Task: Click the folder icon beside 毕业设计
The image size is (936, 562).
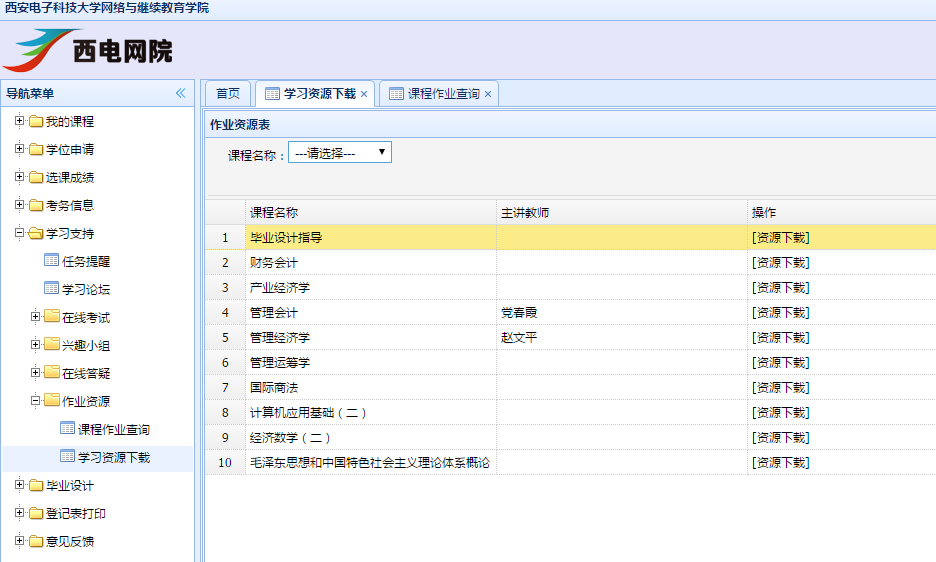Action: coord(36,486)
